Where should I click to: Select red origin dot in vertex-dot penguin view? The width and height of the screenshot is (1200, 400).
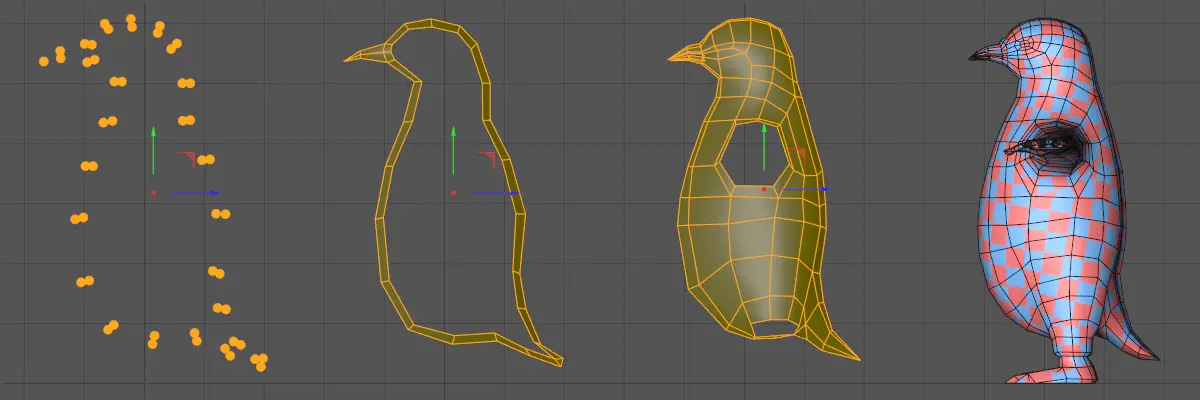[x=153, y=192]
